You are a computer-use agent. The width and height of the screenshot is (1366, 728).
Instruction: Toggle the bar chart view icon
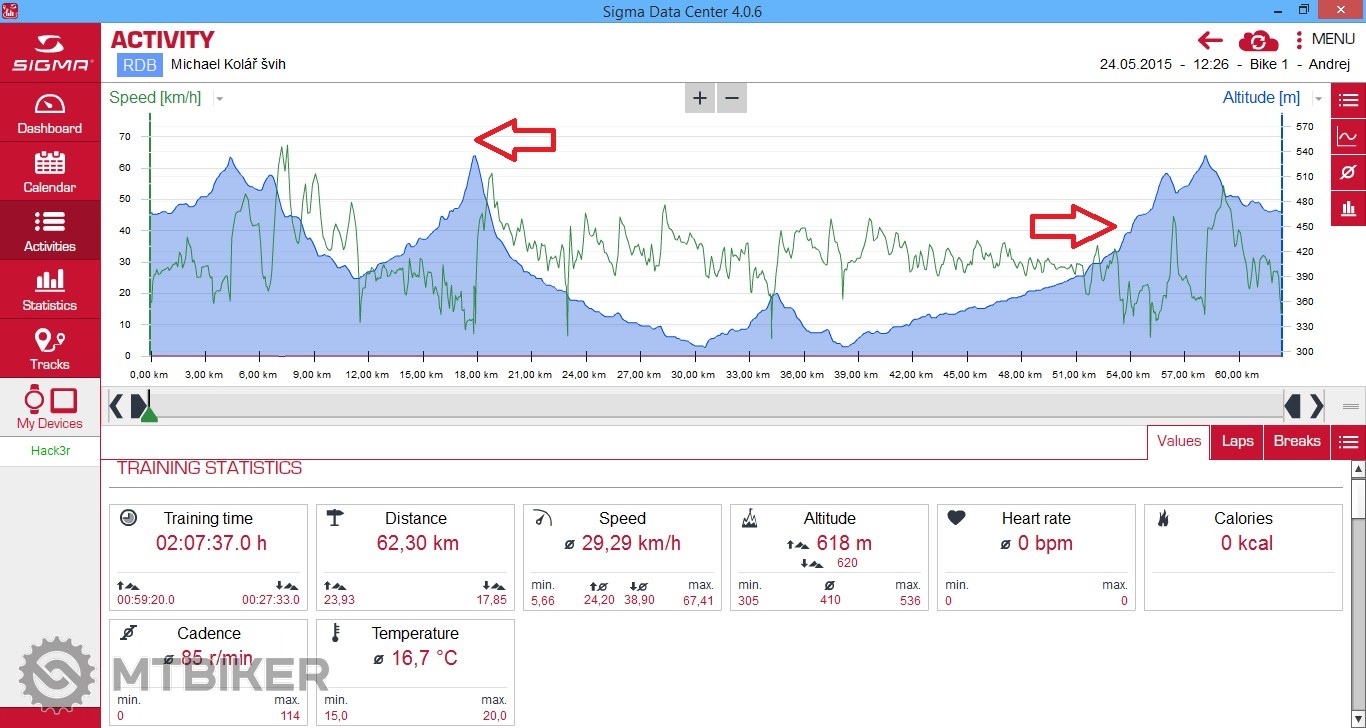click(x=1348, y=208)
